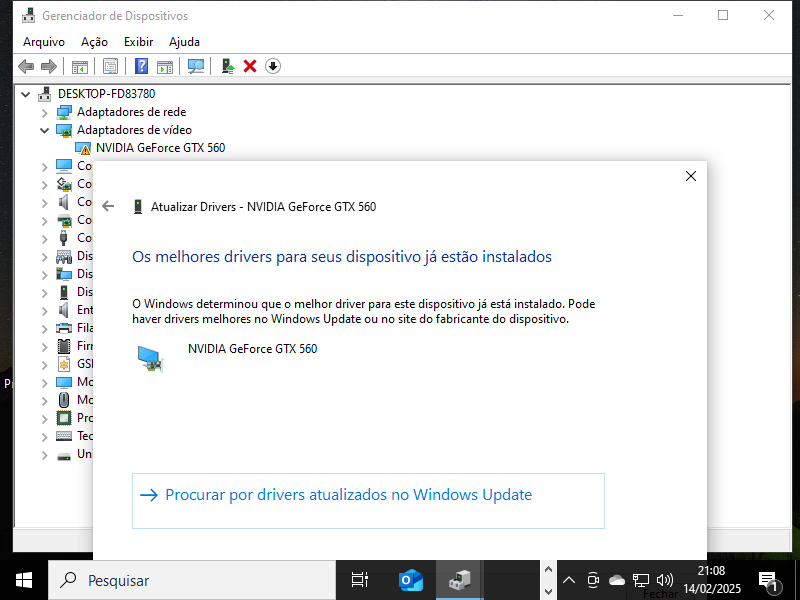Click 'NVIDIA GeForce GTX 560' device name in dialog
The height and width of the screenshot is (600, 800).
pyautogui.click(x=253, y=349)
